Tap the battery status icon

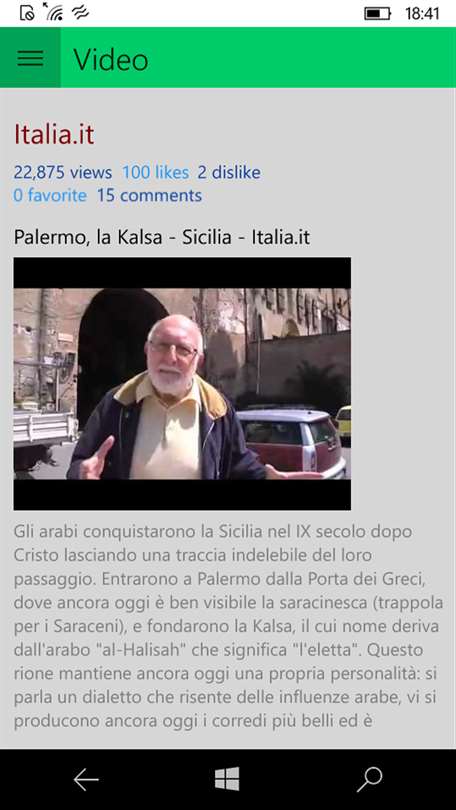[378, 13]
